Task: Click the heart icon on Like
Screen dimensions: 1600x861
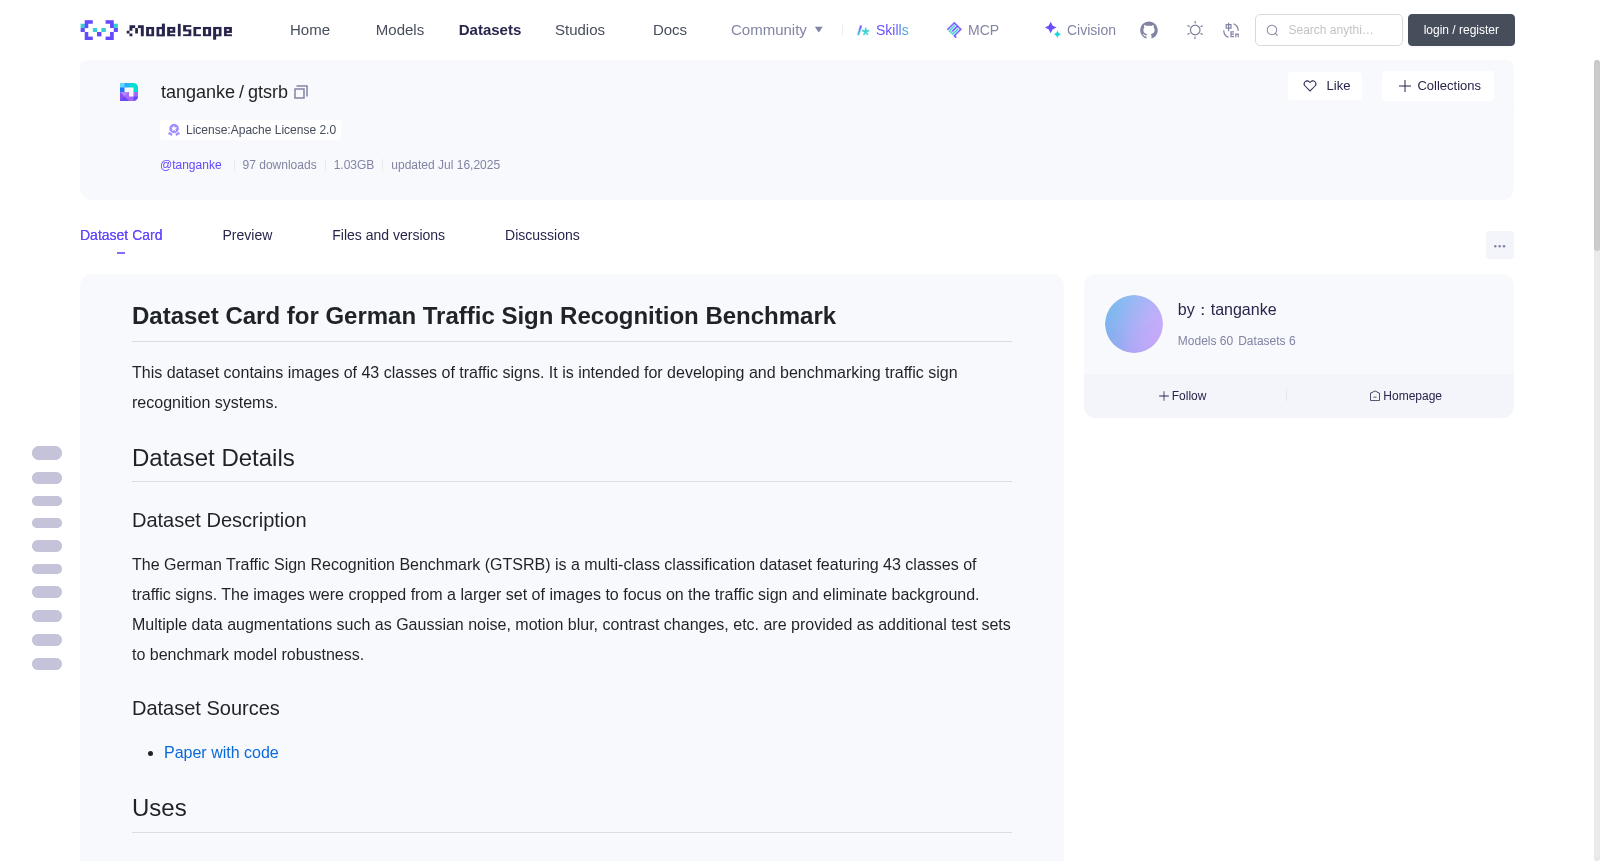Action: click(1310, 86)
